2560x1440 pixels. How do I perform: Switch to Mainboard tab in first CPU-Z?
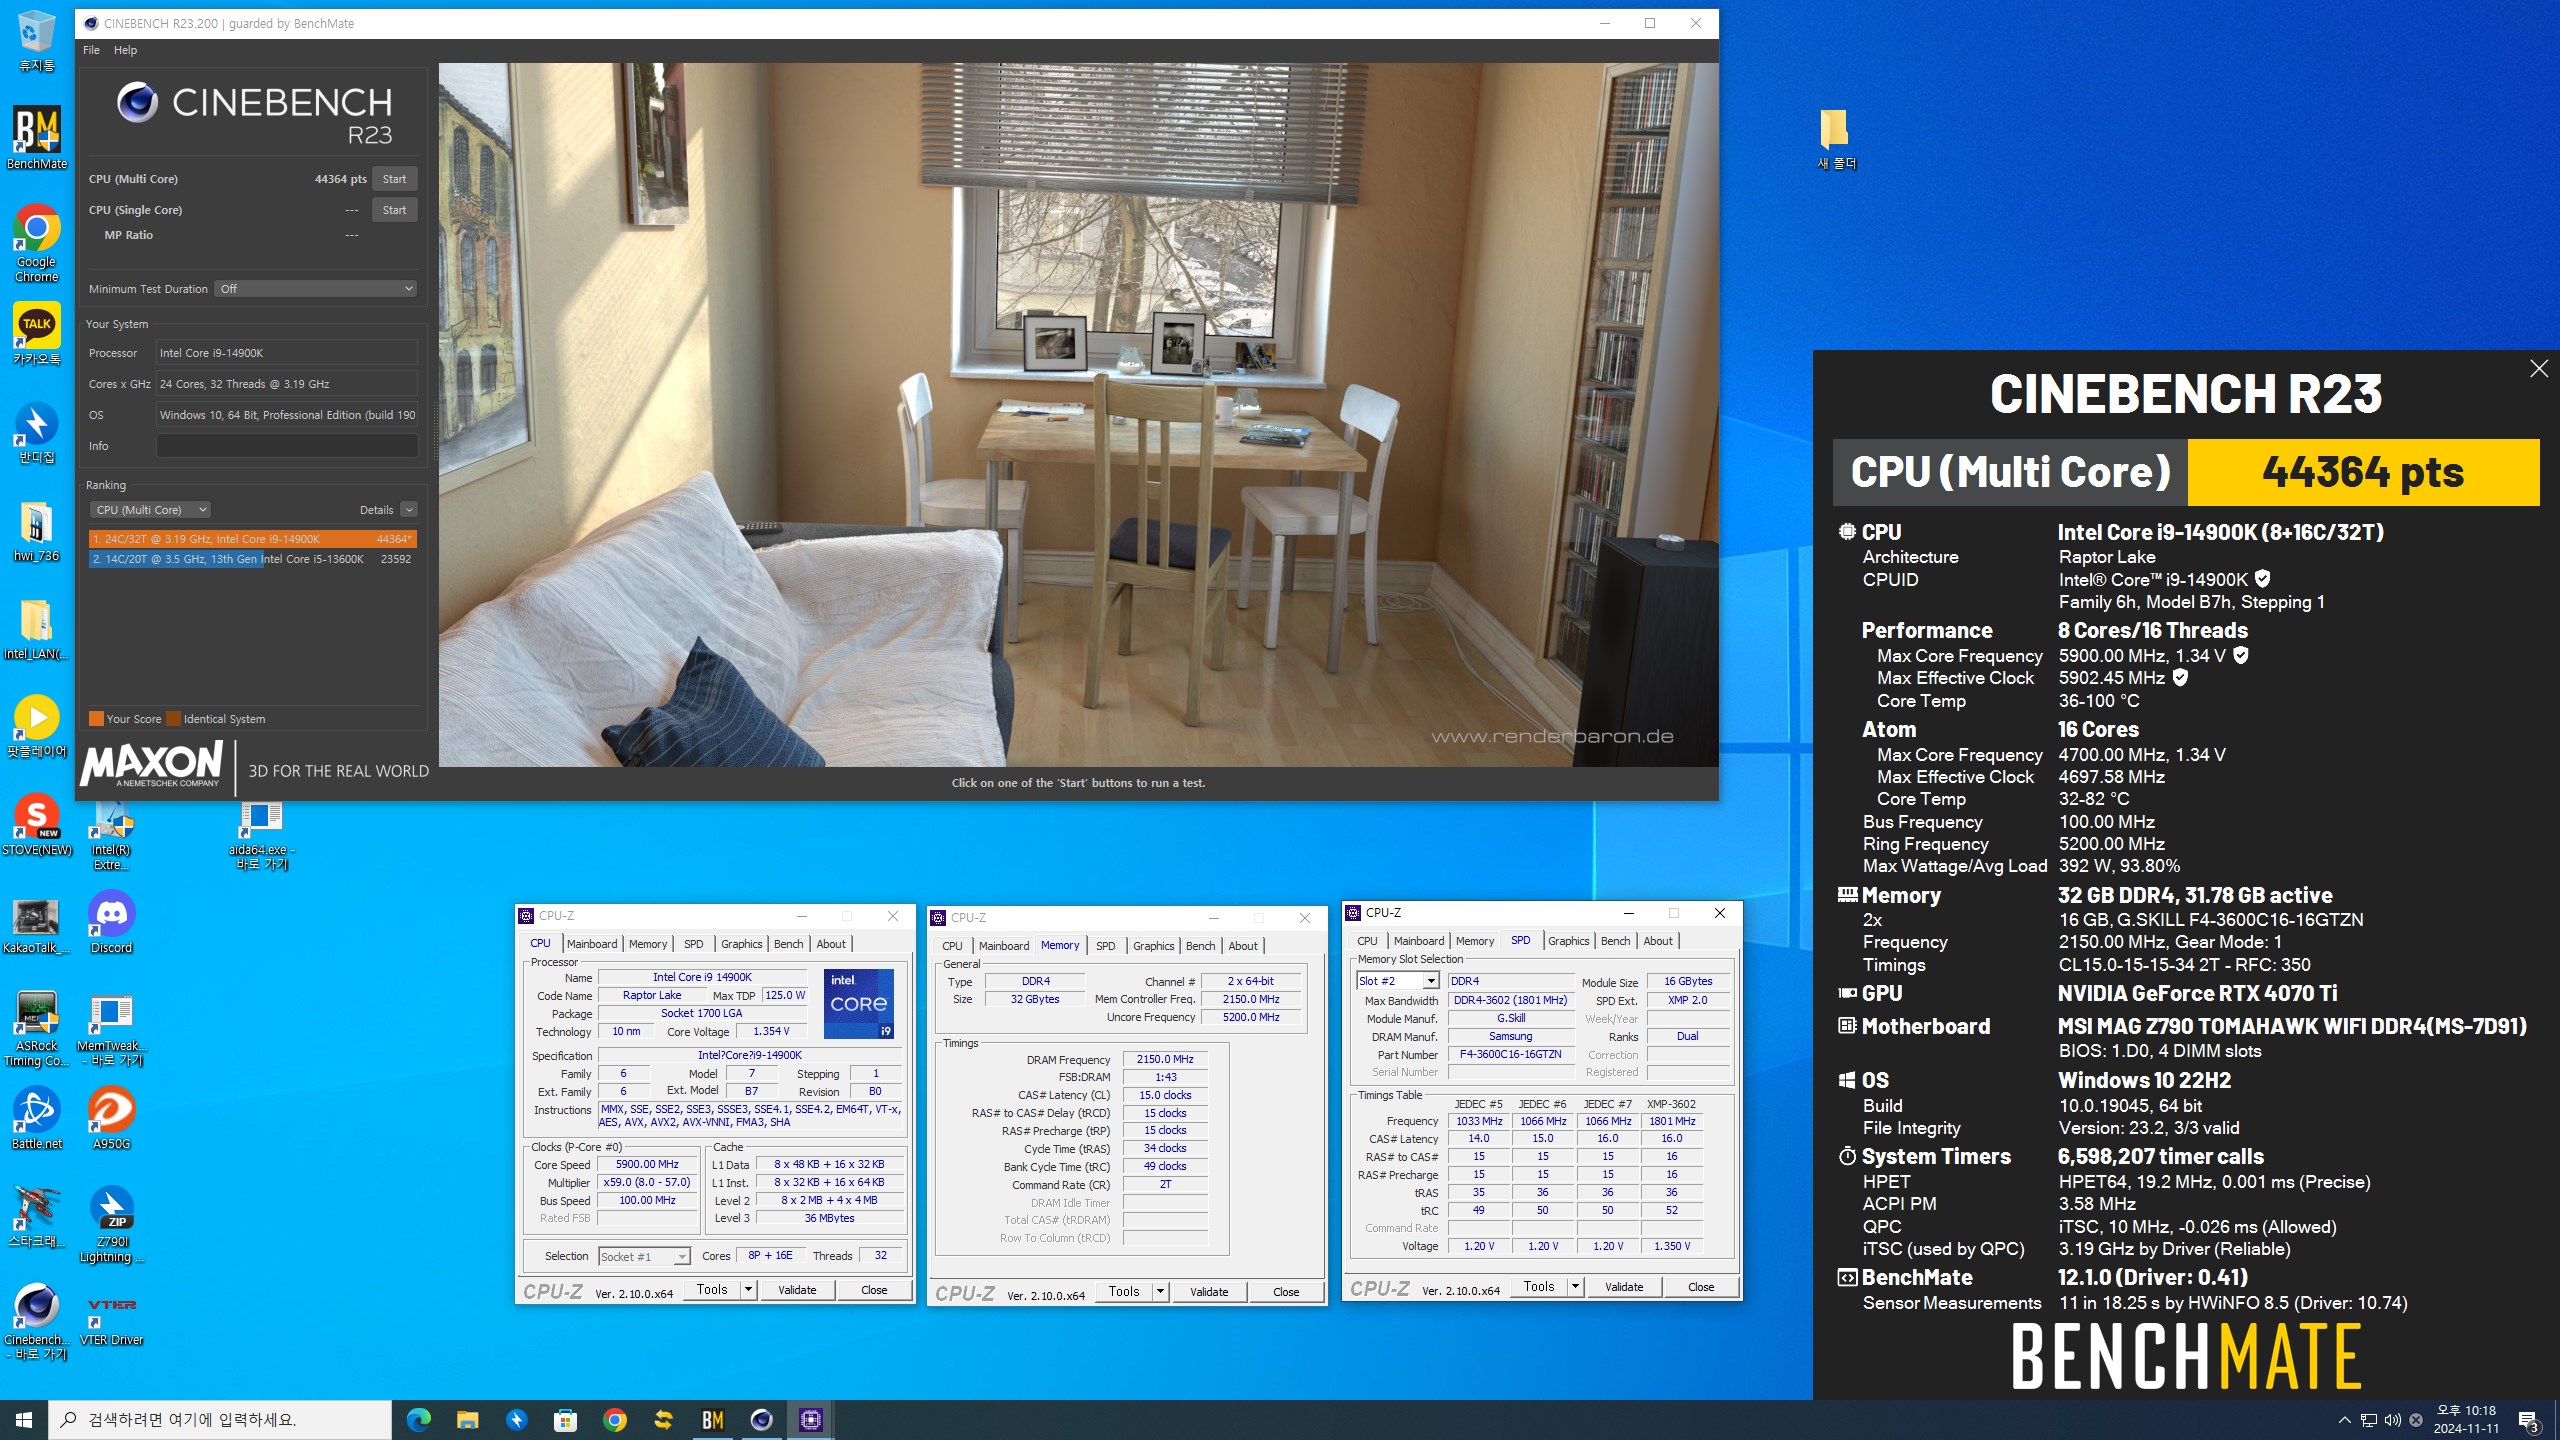592,944
